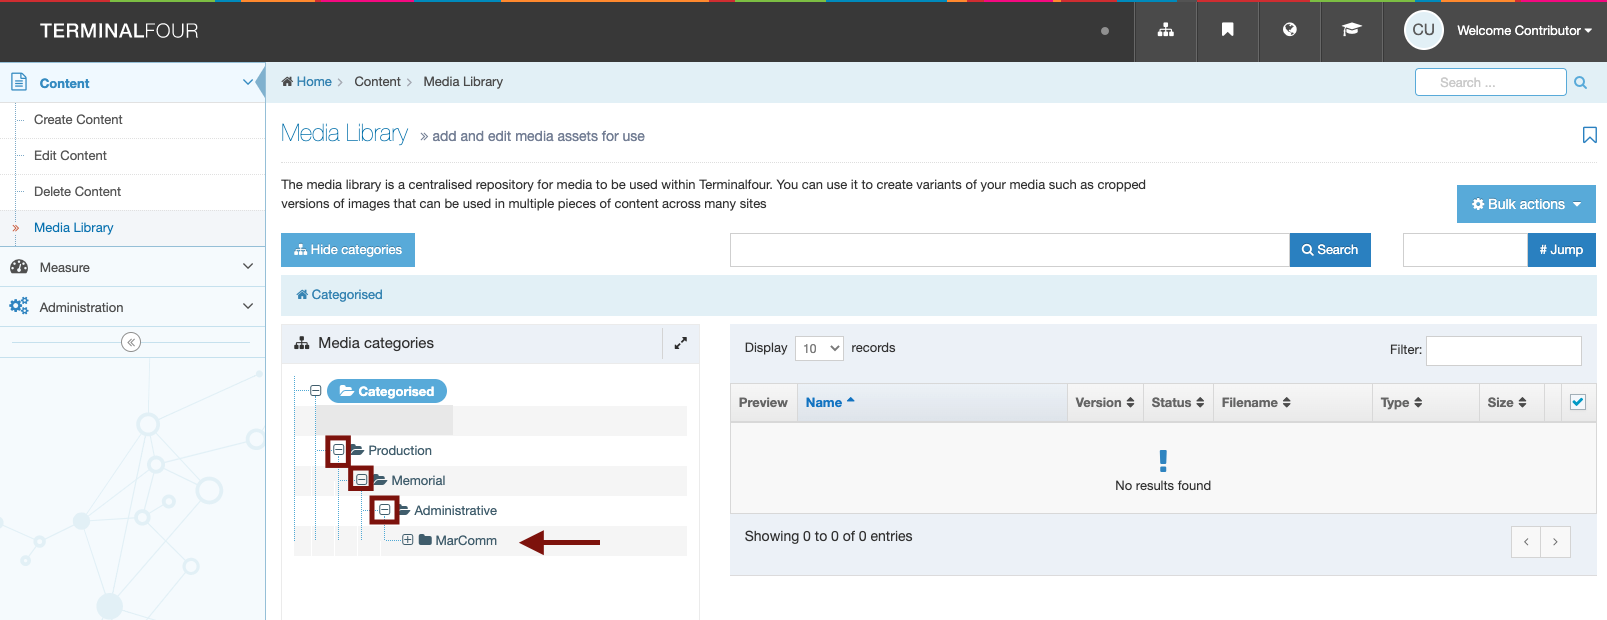Click Content in the breadcrumb
The height and width of the screenshot is (620, 1607).
[x=377, y=82]
